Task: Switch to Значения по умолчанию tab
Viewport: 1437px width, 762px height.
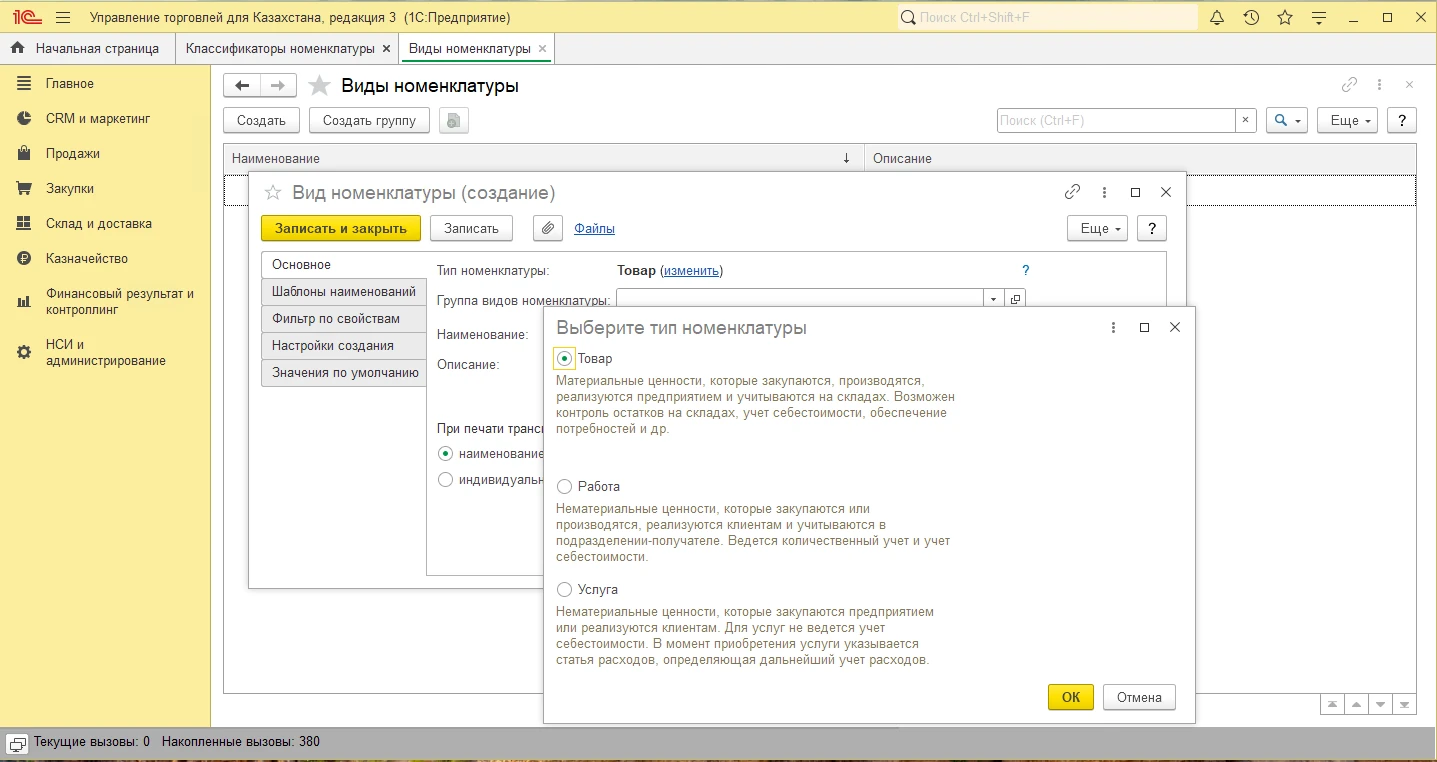Action: [x=344, y=372]
